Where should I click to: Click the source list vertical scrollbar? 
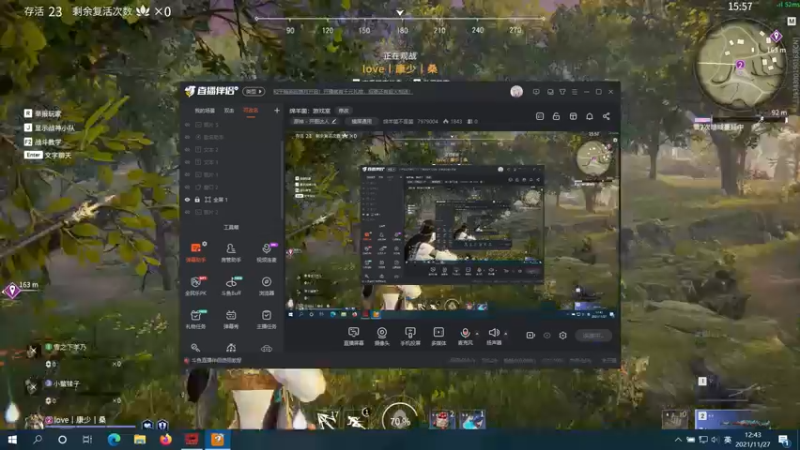tap(282, 179)
